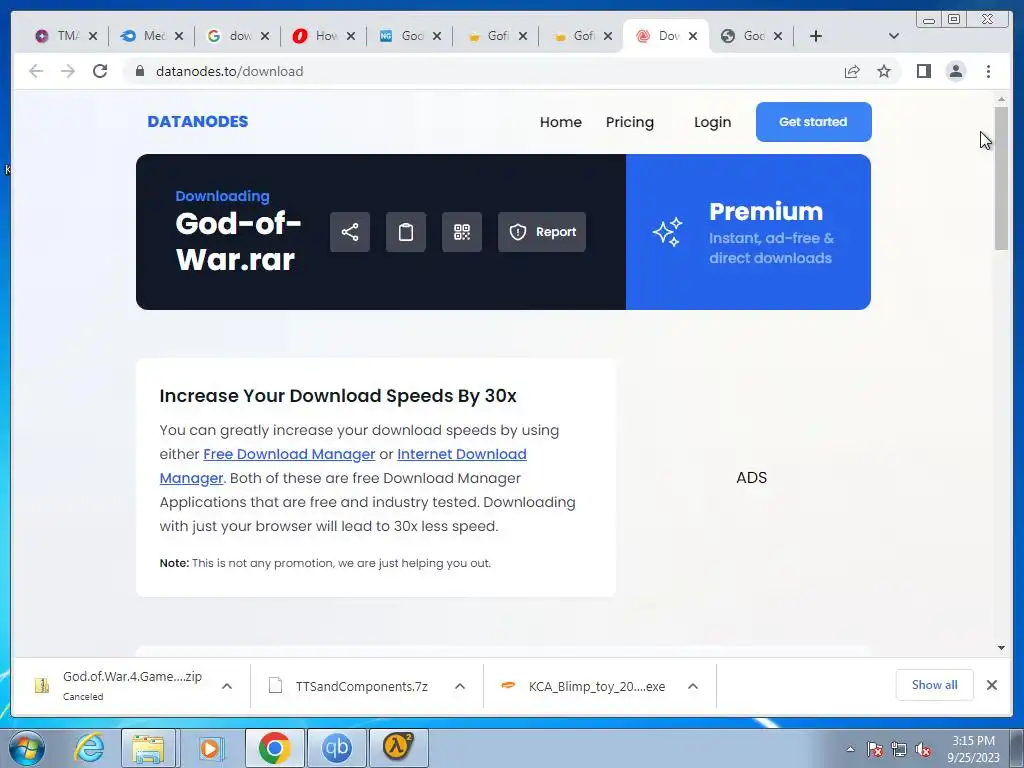Click the page vertical scrollbar thumb
Screen dimensions: 1024x768
pyautogui.click(x=1001, y=178)
